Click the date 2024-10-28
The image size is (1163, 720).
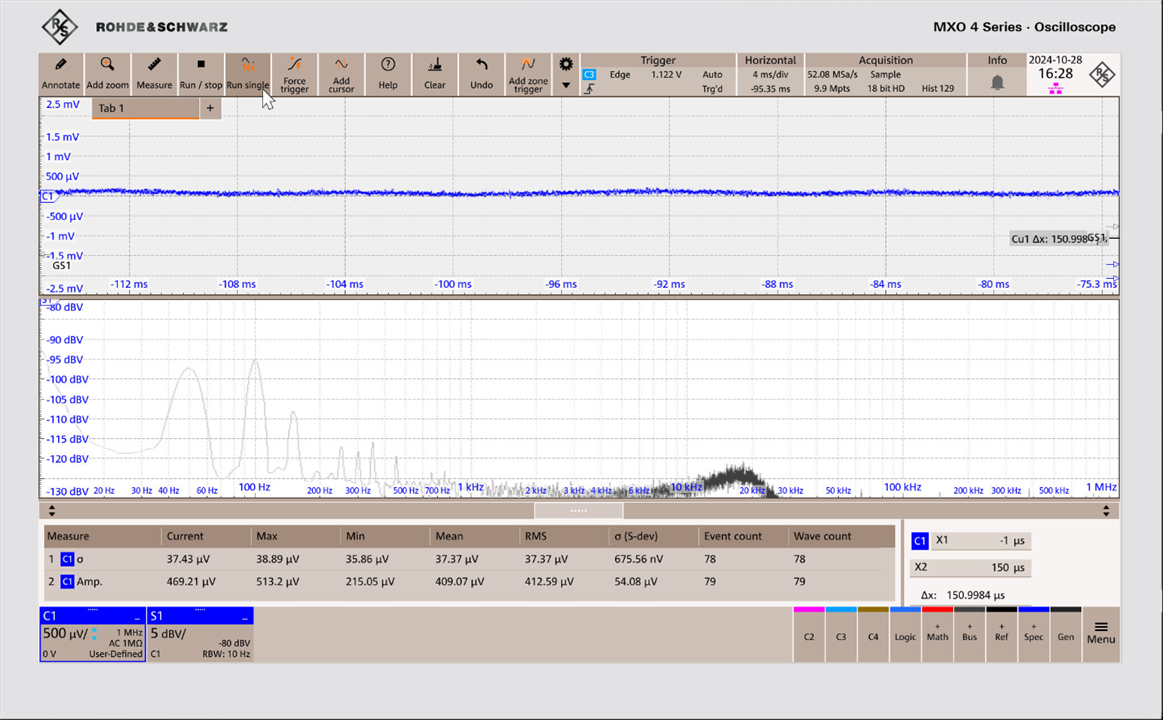pos(1055,60)
